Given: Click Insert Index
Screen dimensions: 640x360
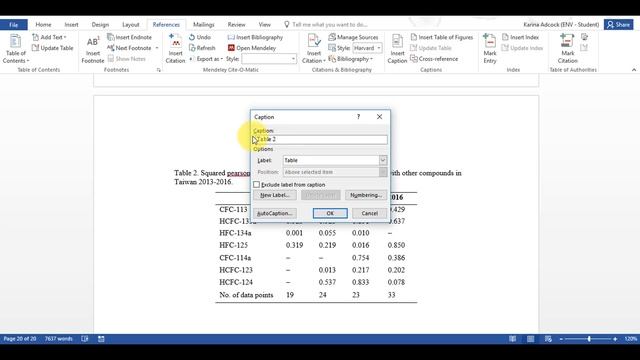Looking at the screenshot, I should (x=520, y=37).
